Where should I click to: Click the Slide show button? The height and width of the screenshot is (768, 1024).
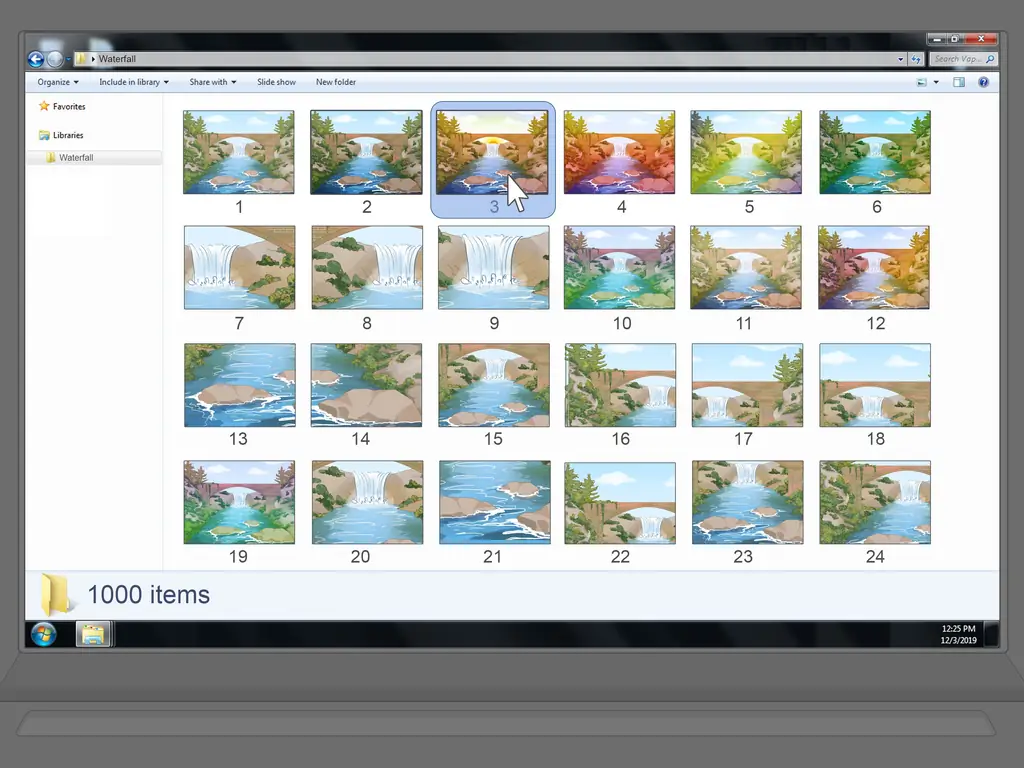click(x=276, y=82)
